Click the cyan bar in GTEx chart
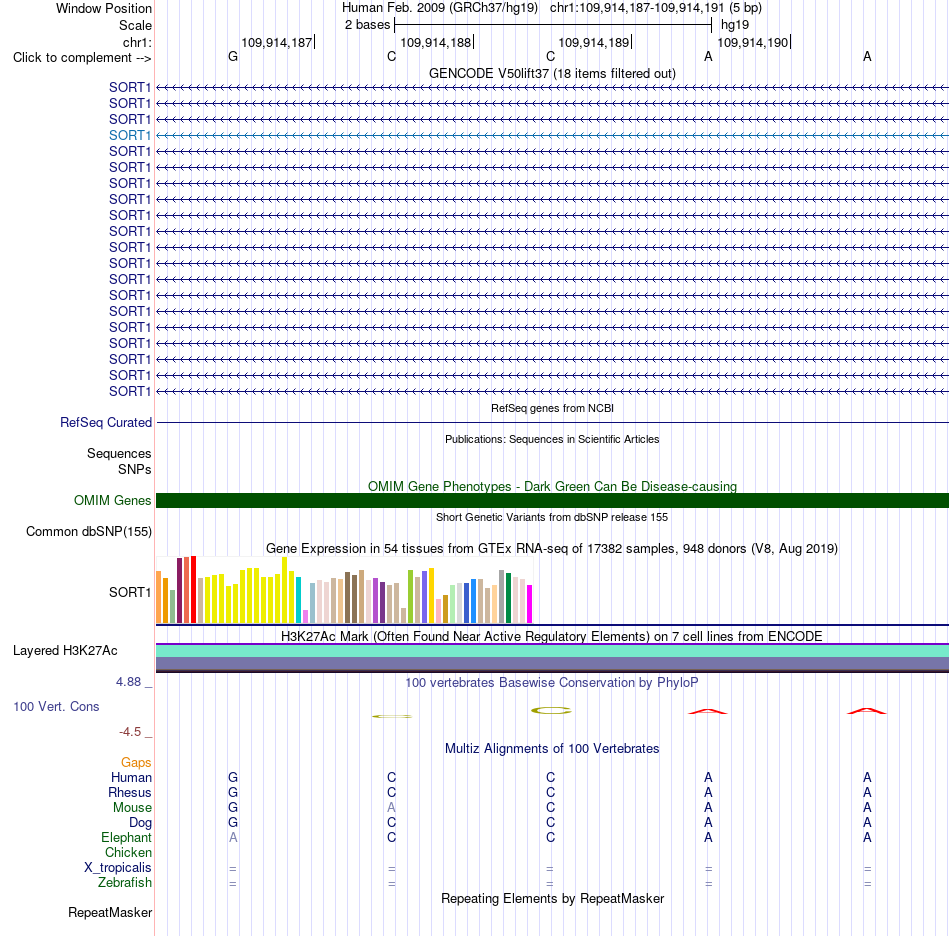 click(299, 600)
